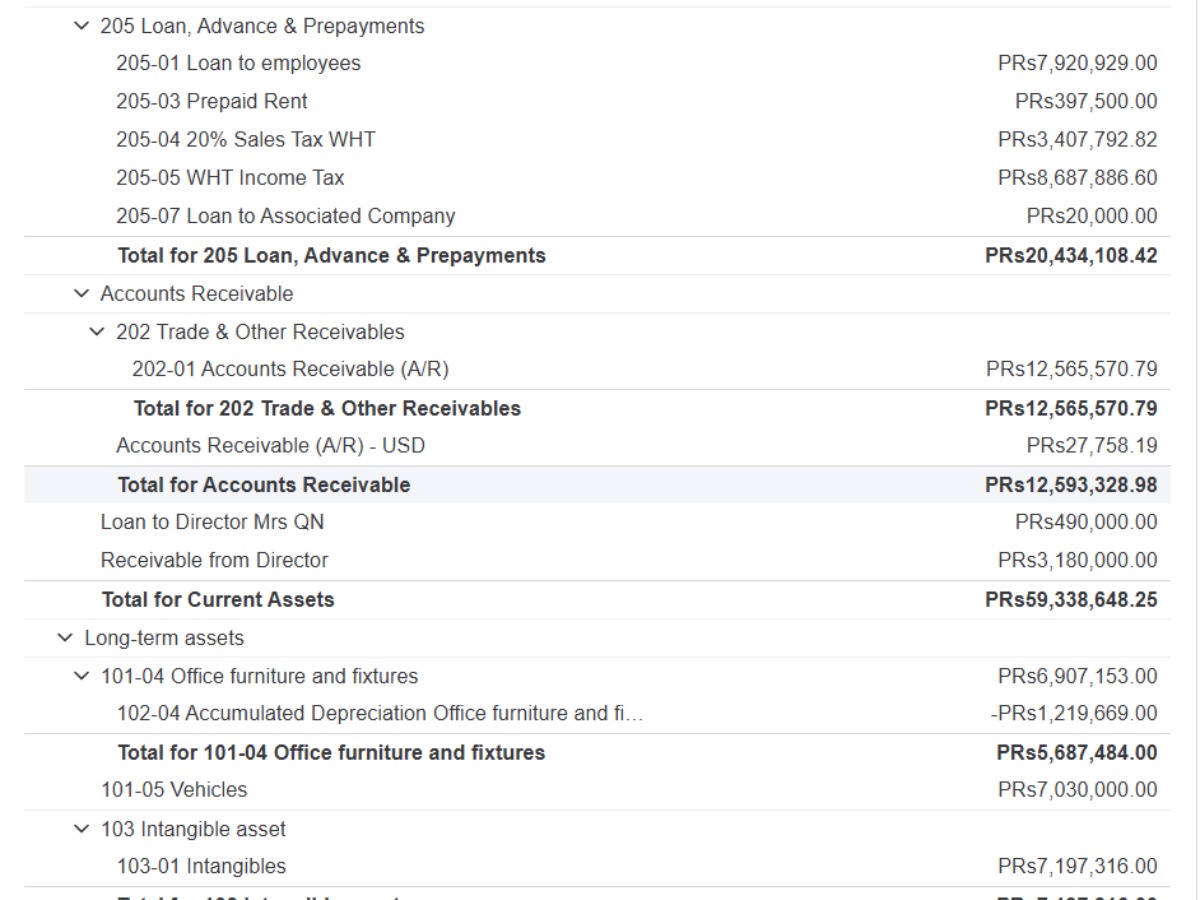Open total PRs20,434,108.42 for Loan, Advance & Prepayments
Image resolution: width=1200 pixels, height=900 pixels.
pos(1071,255)
